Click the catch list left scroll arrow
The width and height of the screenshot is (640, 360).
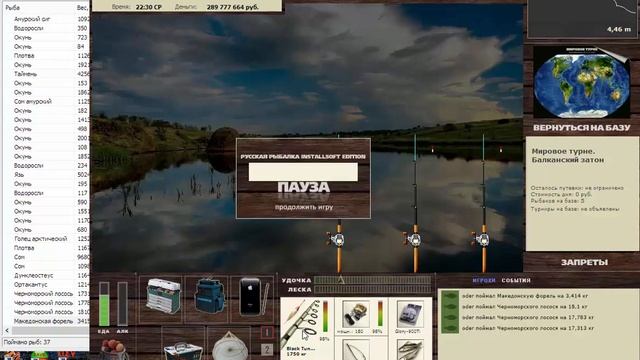click(7, 331)
